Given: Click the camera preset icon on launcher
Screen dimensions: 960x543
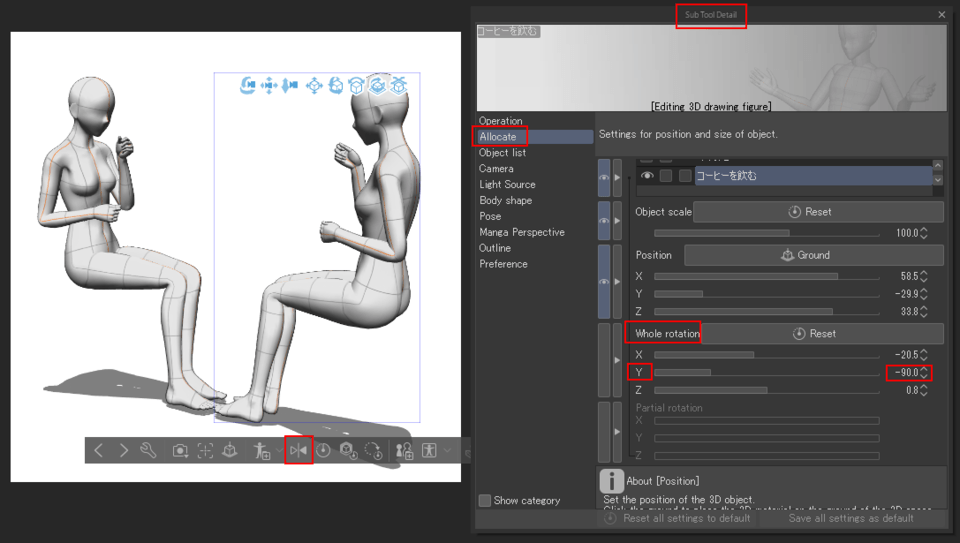Looking at the screenshot, I should click(180, 451).
